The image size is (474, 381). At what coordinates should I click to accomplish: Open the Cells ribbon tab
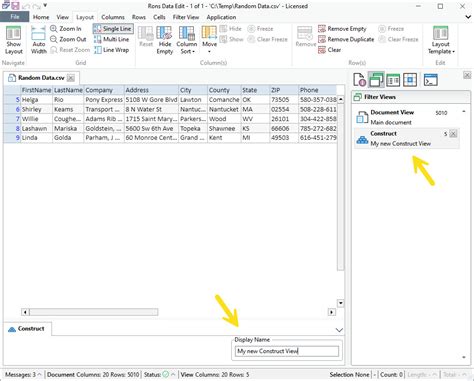[159, 17]
